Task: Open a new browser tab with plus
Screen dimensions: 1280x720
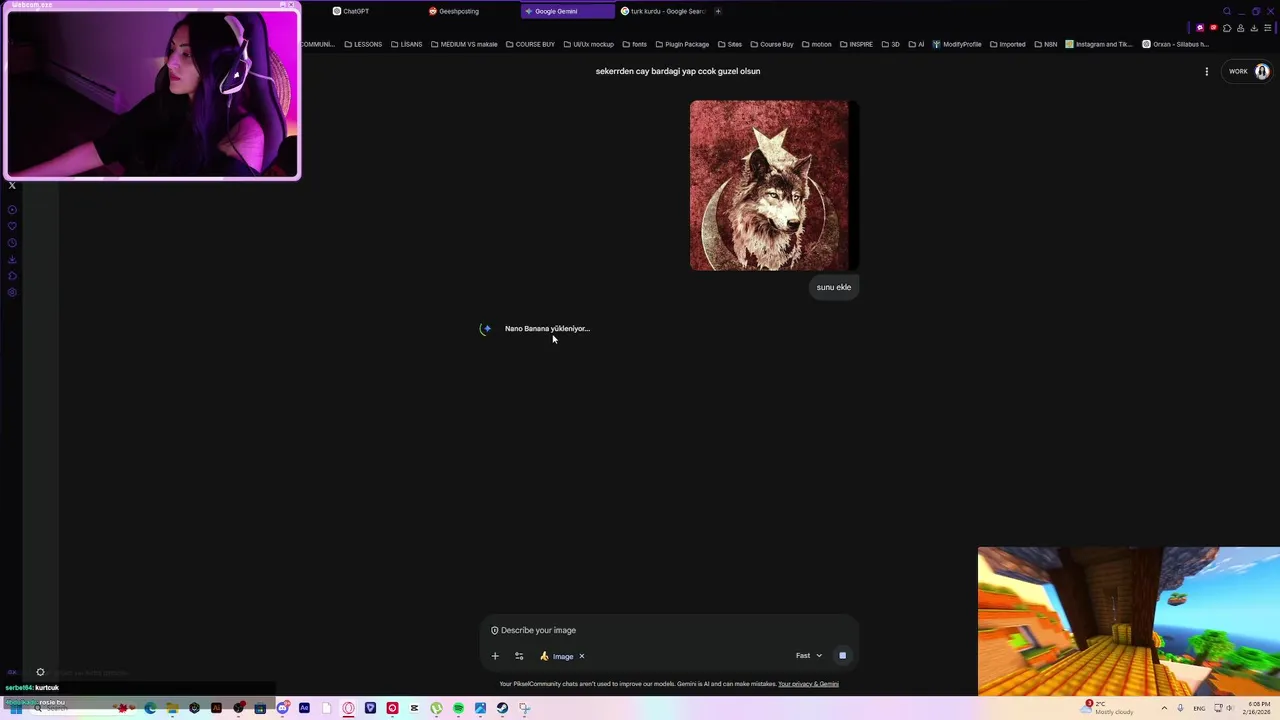Action: (717, 11)
